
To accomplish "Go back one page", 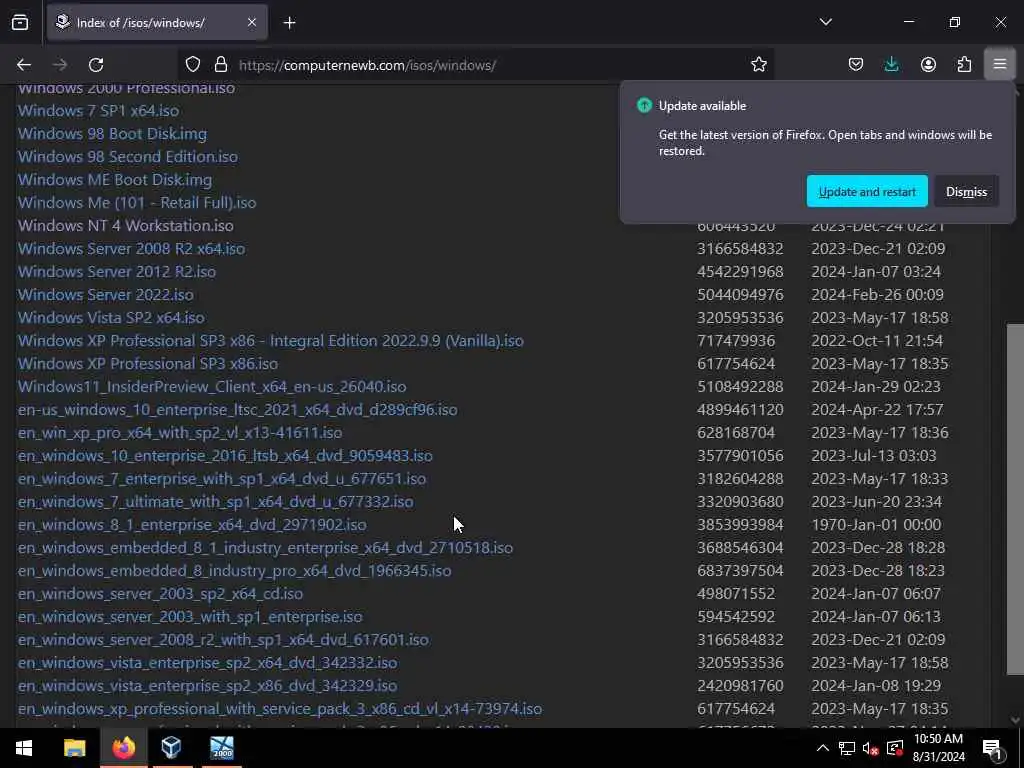I will pos(24,65).
